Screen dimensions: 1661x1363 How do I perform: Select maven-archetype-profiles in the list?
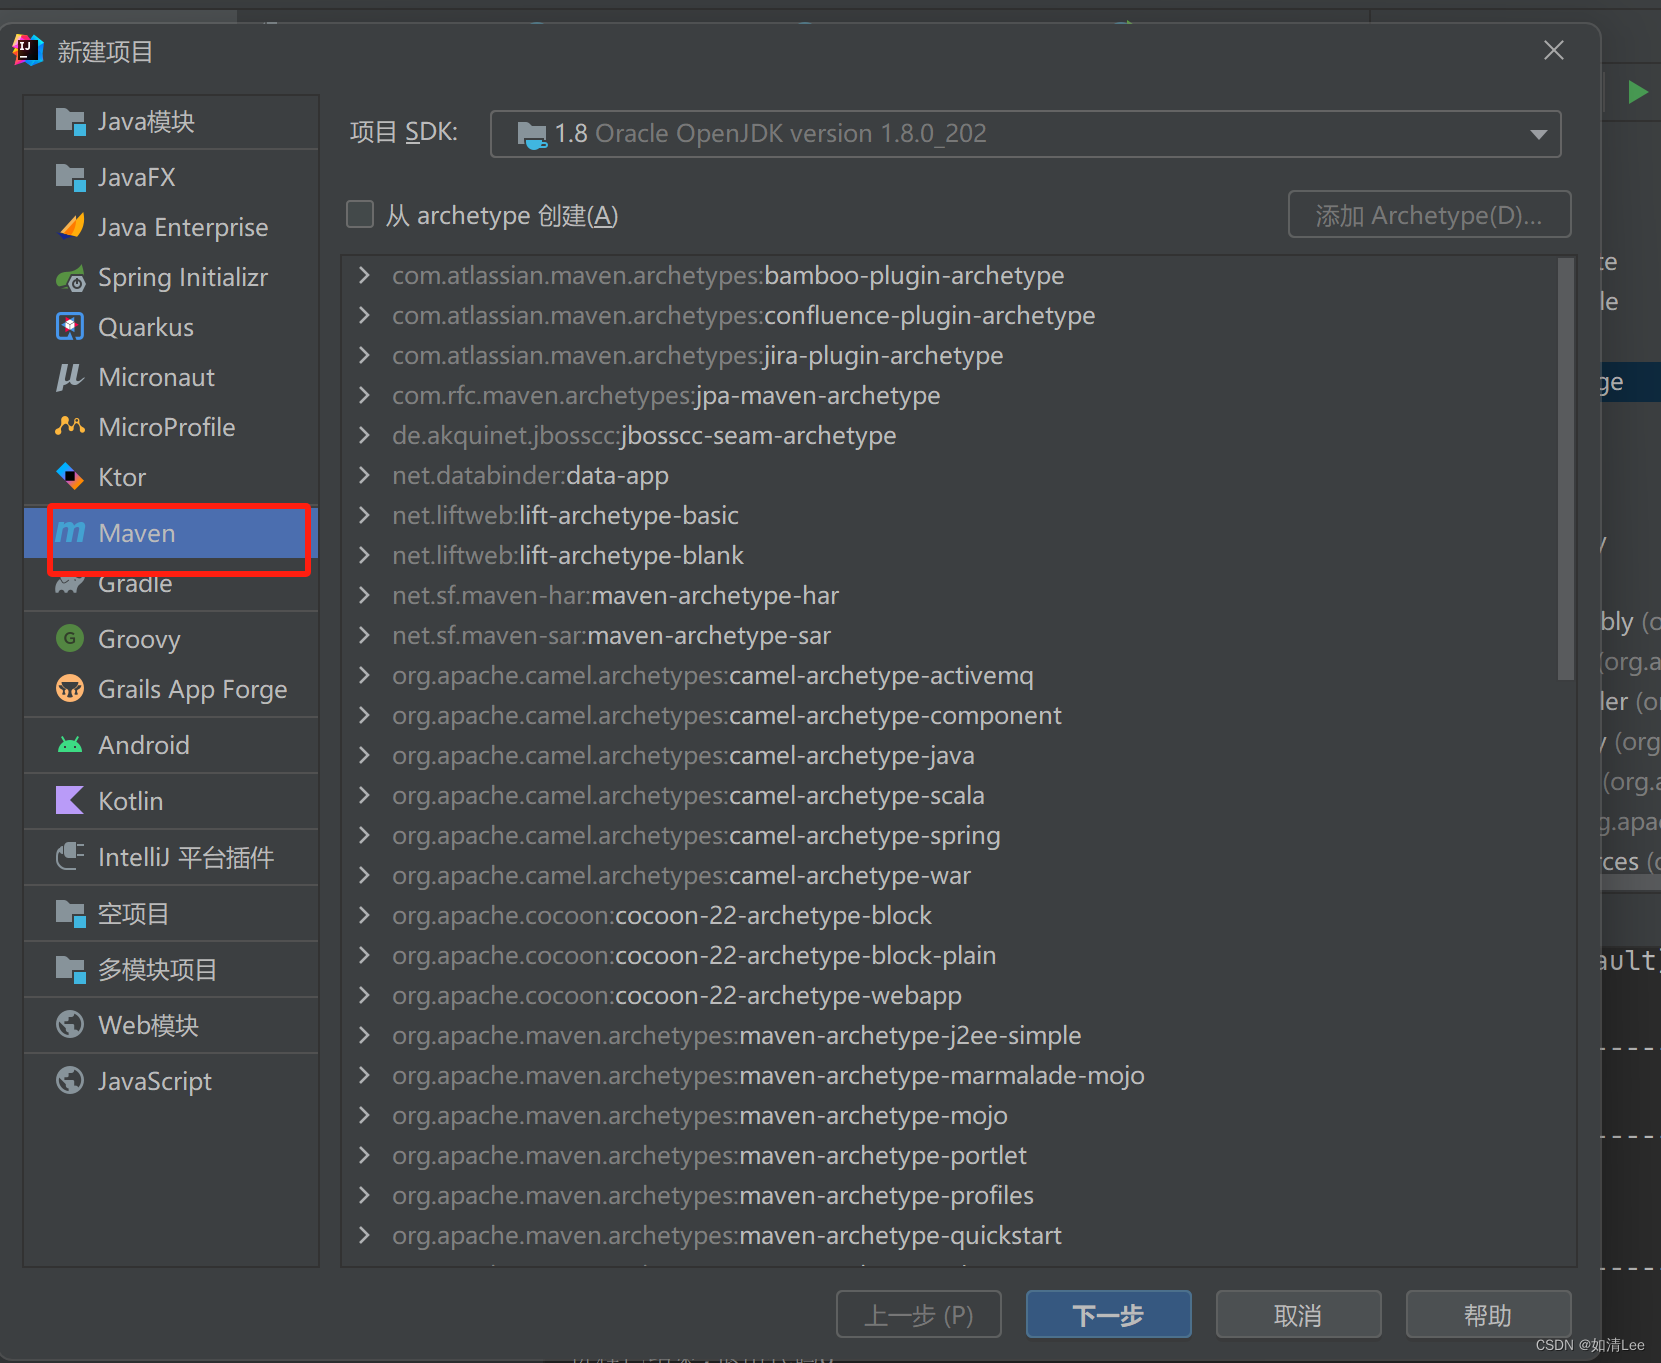click(712, 1195)
